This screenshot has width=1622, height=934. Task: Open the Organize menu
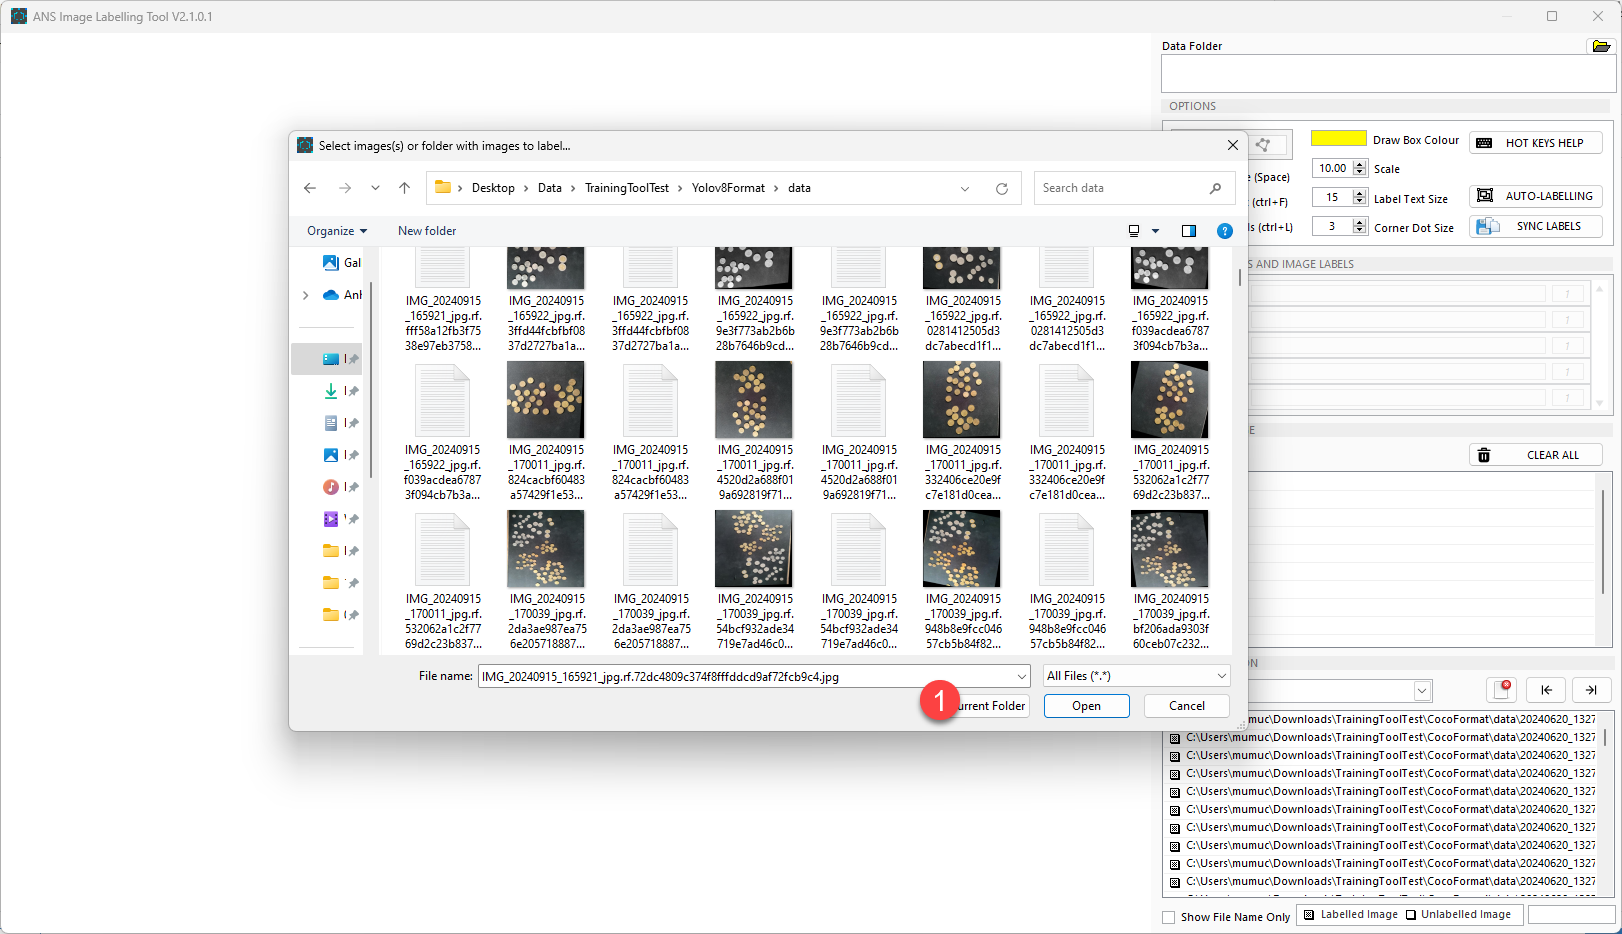(336, 231)
